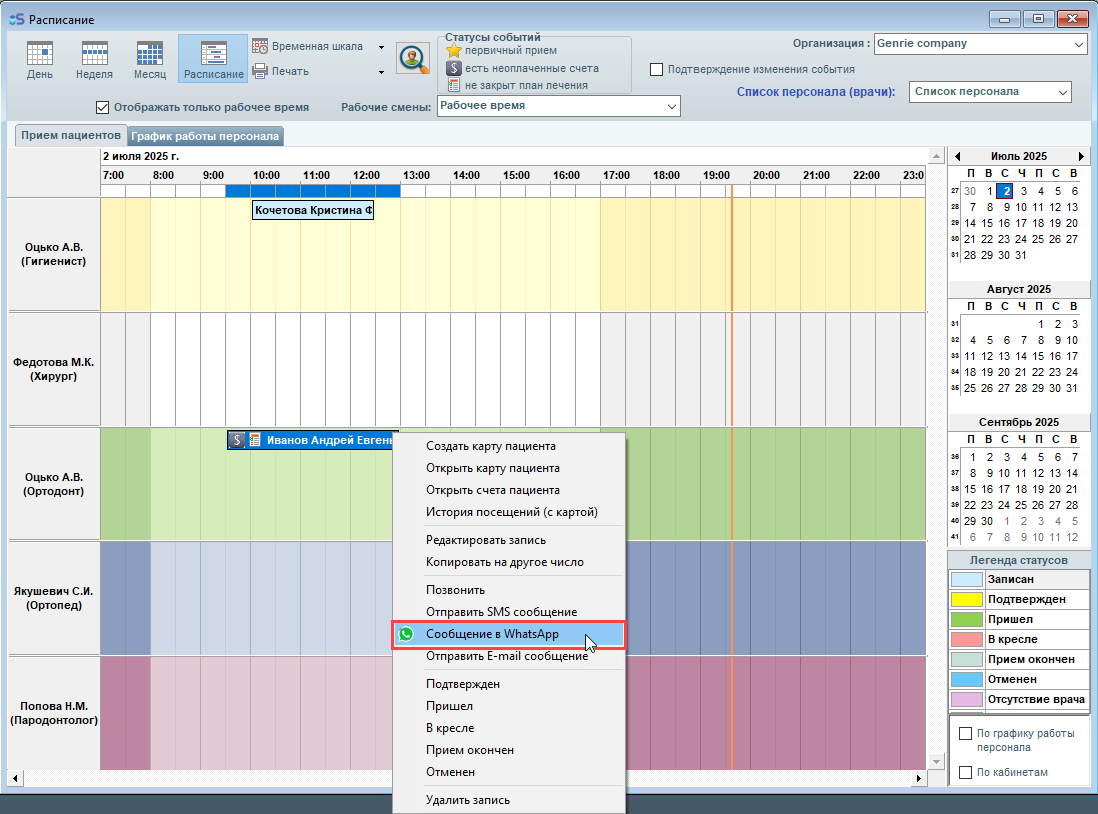Open the Рабочие смены dropdown
Screen dimensions: 1098x814
[x=670, y=106]
